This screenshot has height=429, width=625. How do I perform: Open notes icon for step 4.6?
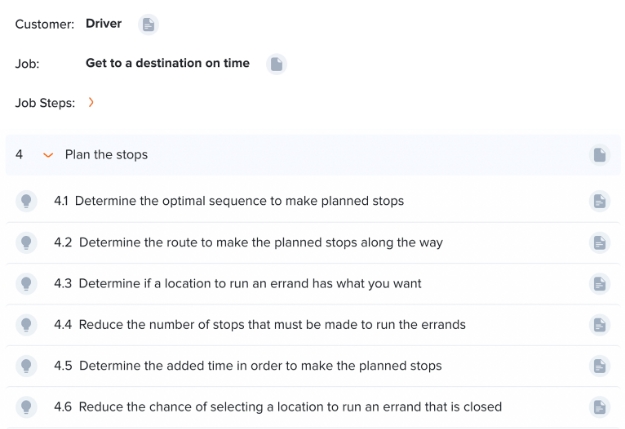(599, 407)
